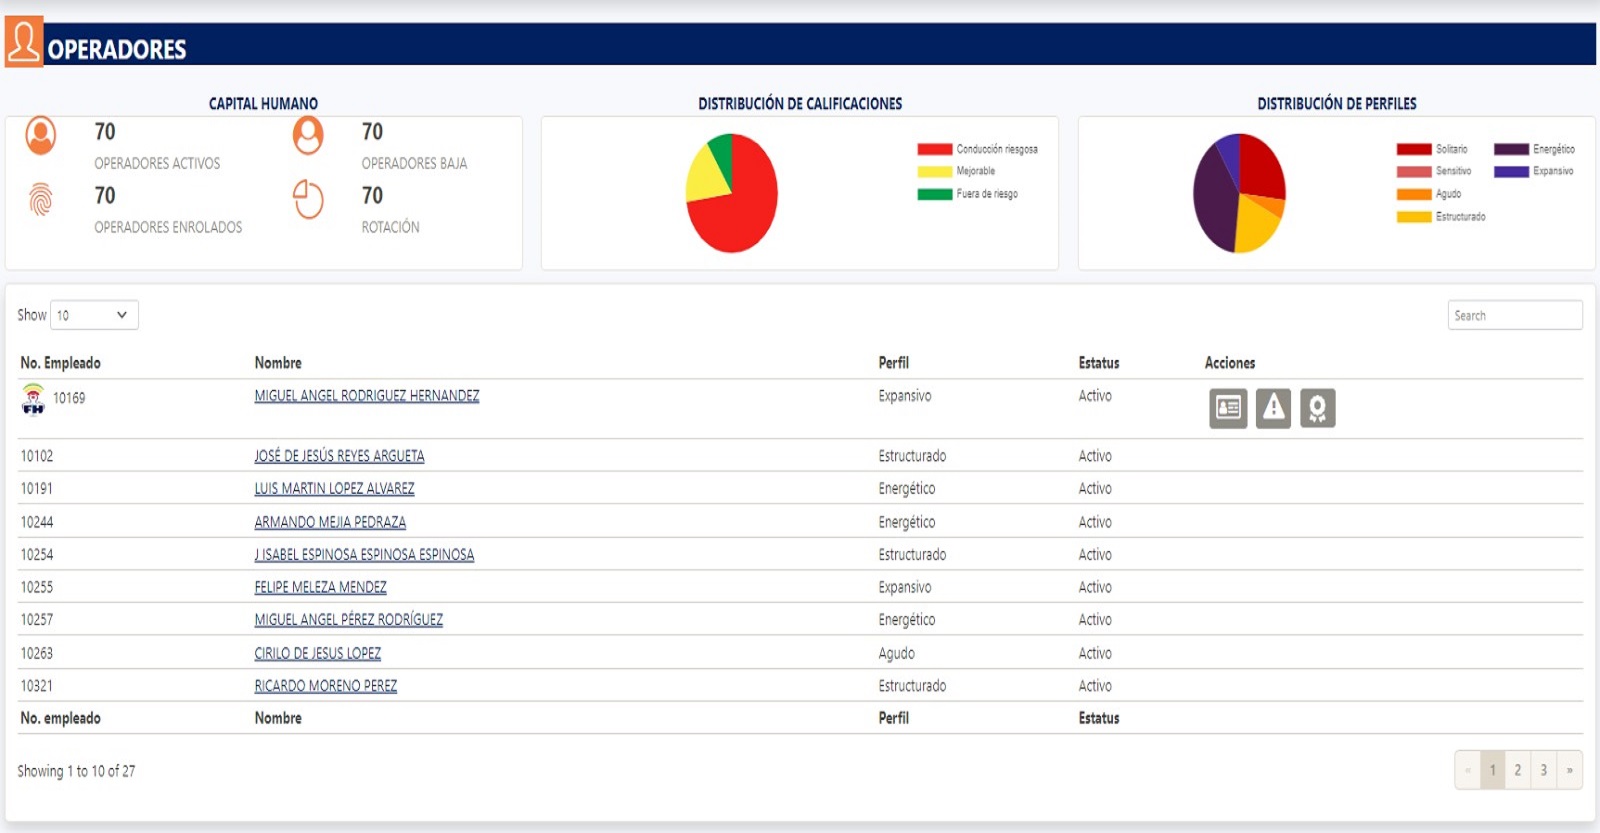The image size is (1600, 833).
Task: Sort table by Nombre column header
Action: point(278,363)
